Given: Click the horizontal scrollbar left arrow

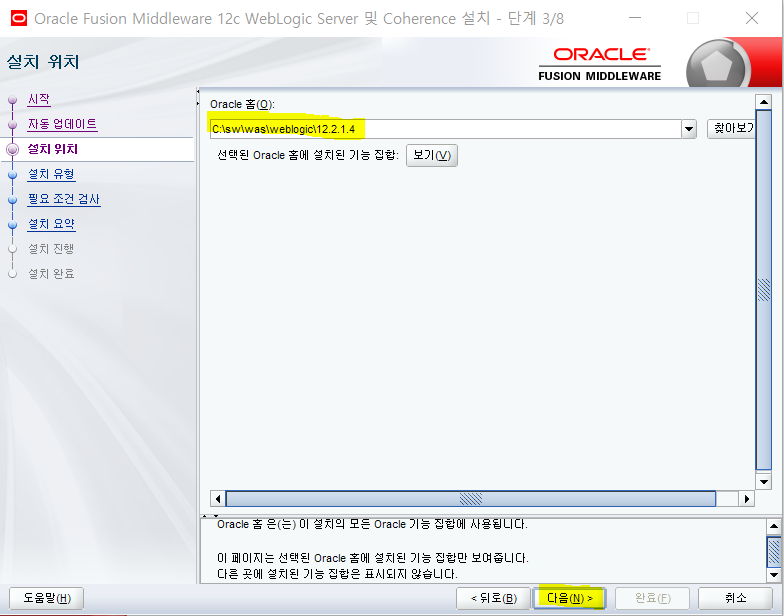Looking at the screenshot, I should (x=218, y=498).
